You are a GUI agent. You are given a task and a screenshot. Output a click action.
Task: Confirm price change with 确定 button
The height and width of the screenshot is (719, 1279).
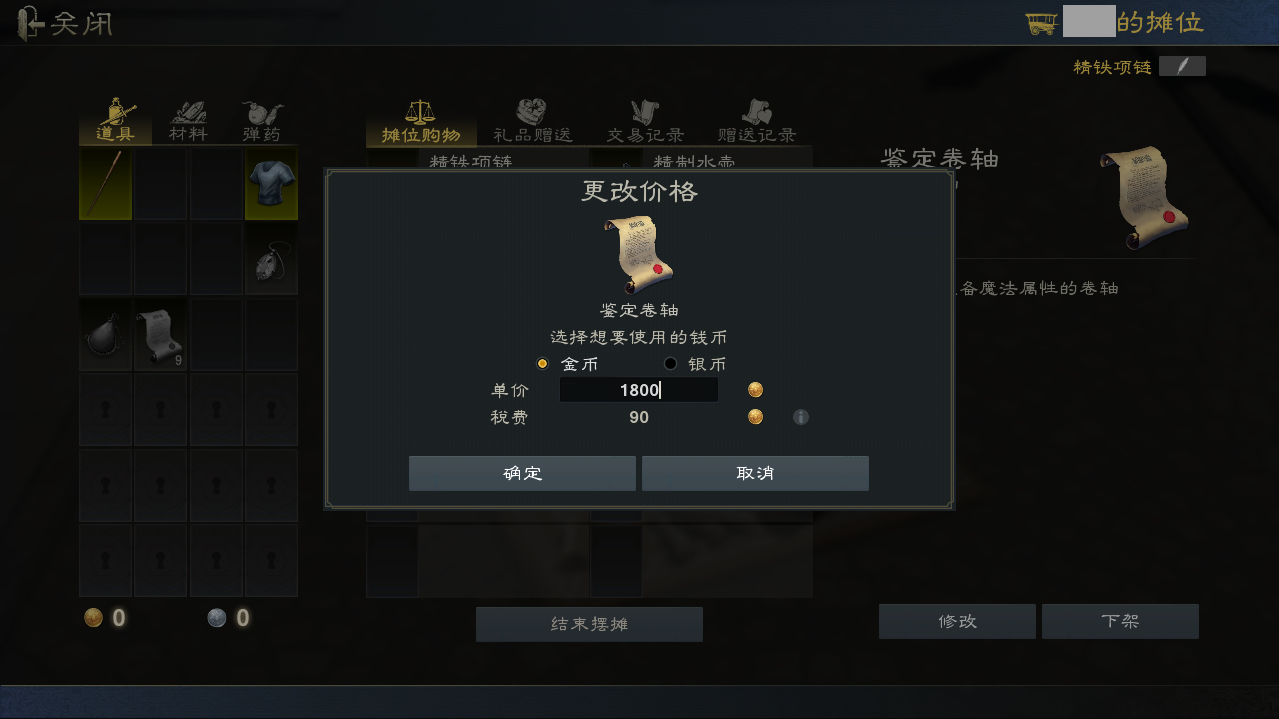[x=522, y=473]
